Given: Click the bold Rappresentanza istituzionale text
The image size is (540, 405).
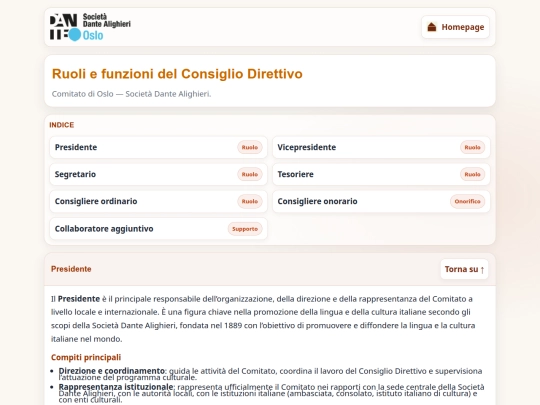Looking at the screenshot, I should [116, 387].
